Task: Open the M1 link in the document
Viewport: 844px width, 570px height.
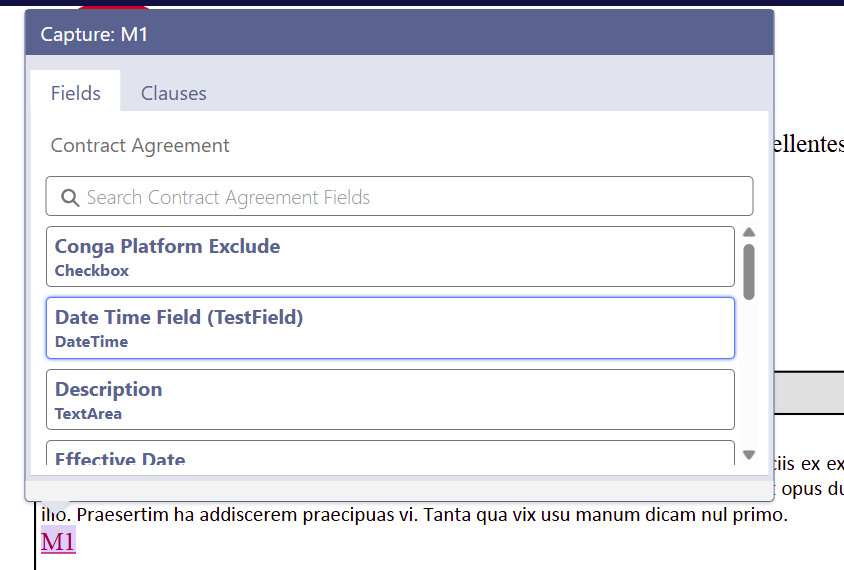Action: coord(58,542)
